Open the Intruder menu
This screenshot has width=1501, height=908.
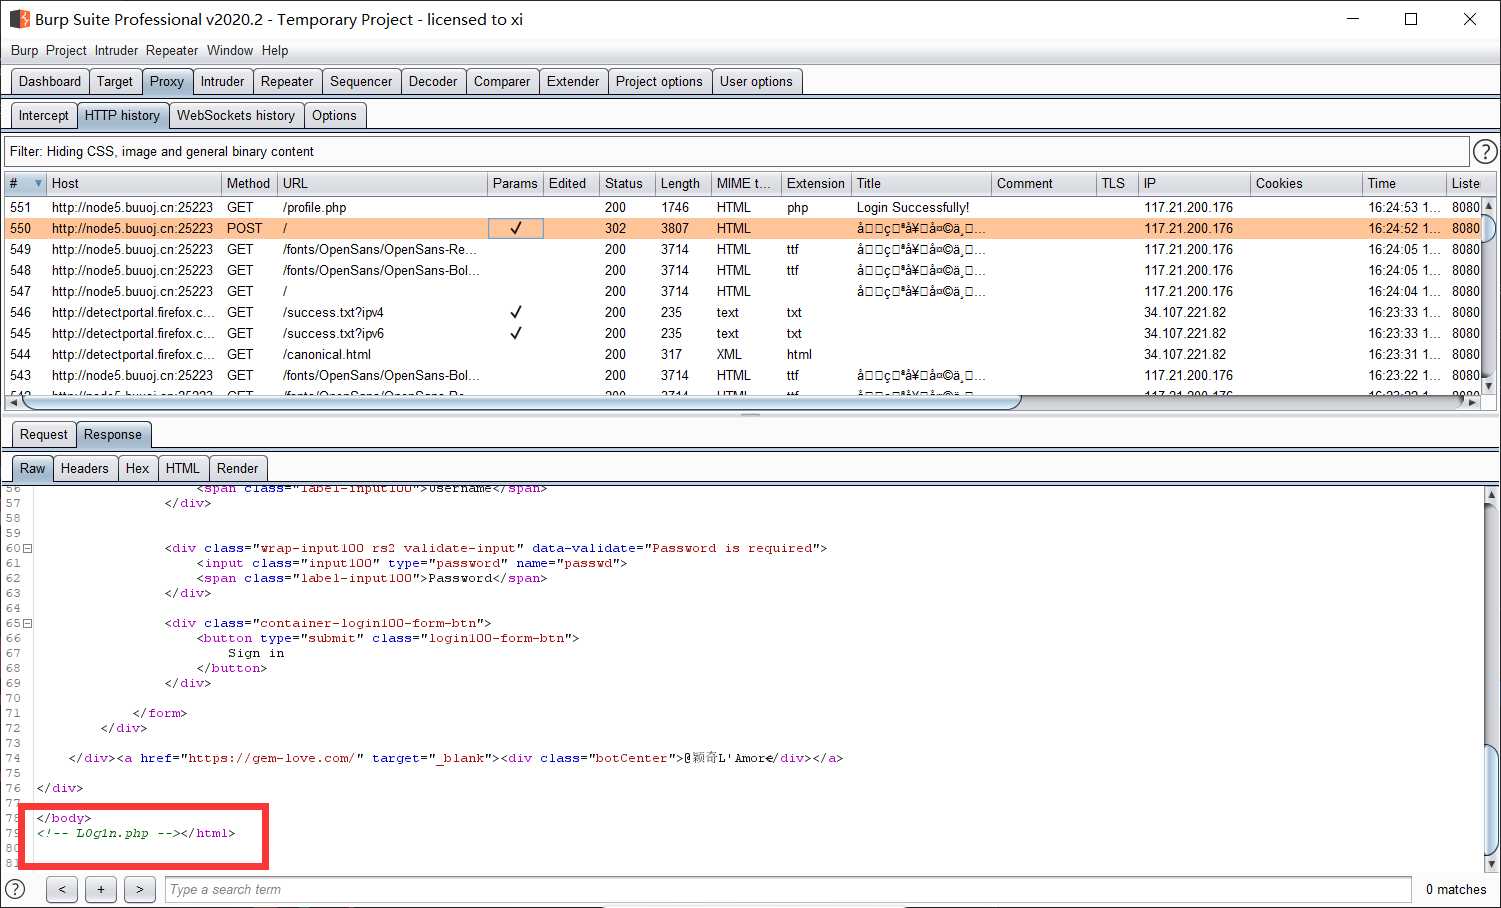(x=117, y=50)
